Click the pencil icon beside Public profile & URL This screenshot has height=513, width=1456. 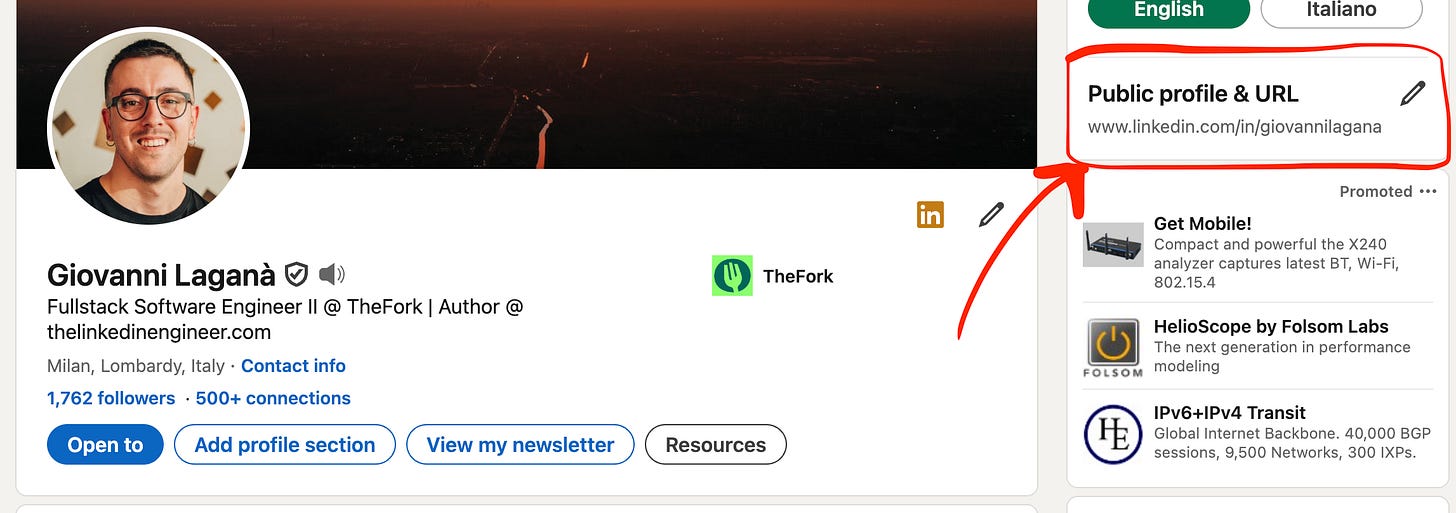[1412, 94]
